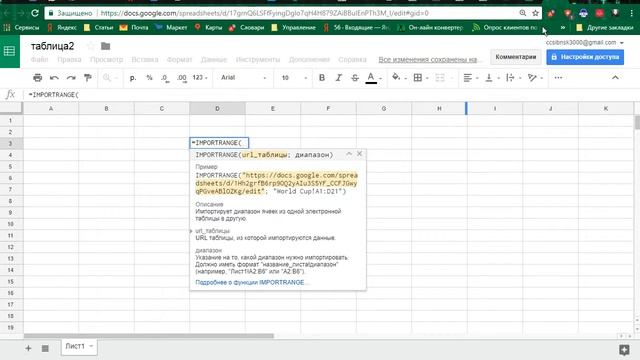This screenshot has width=640, height=360.
Task: Format cell as currency (р.)
Action: point(133,78)
